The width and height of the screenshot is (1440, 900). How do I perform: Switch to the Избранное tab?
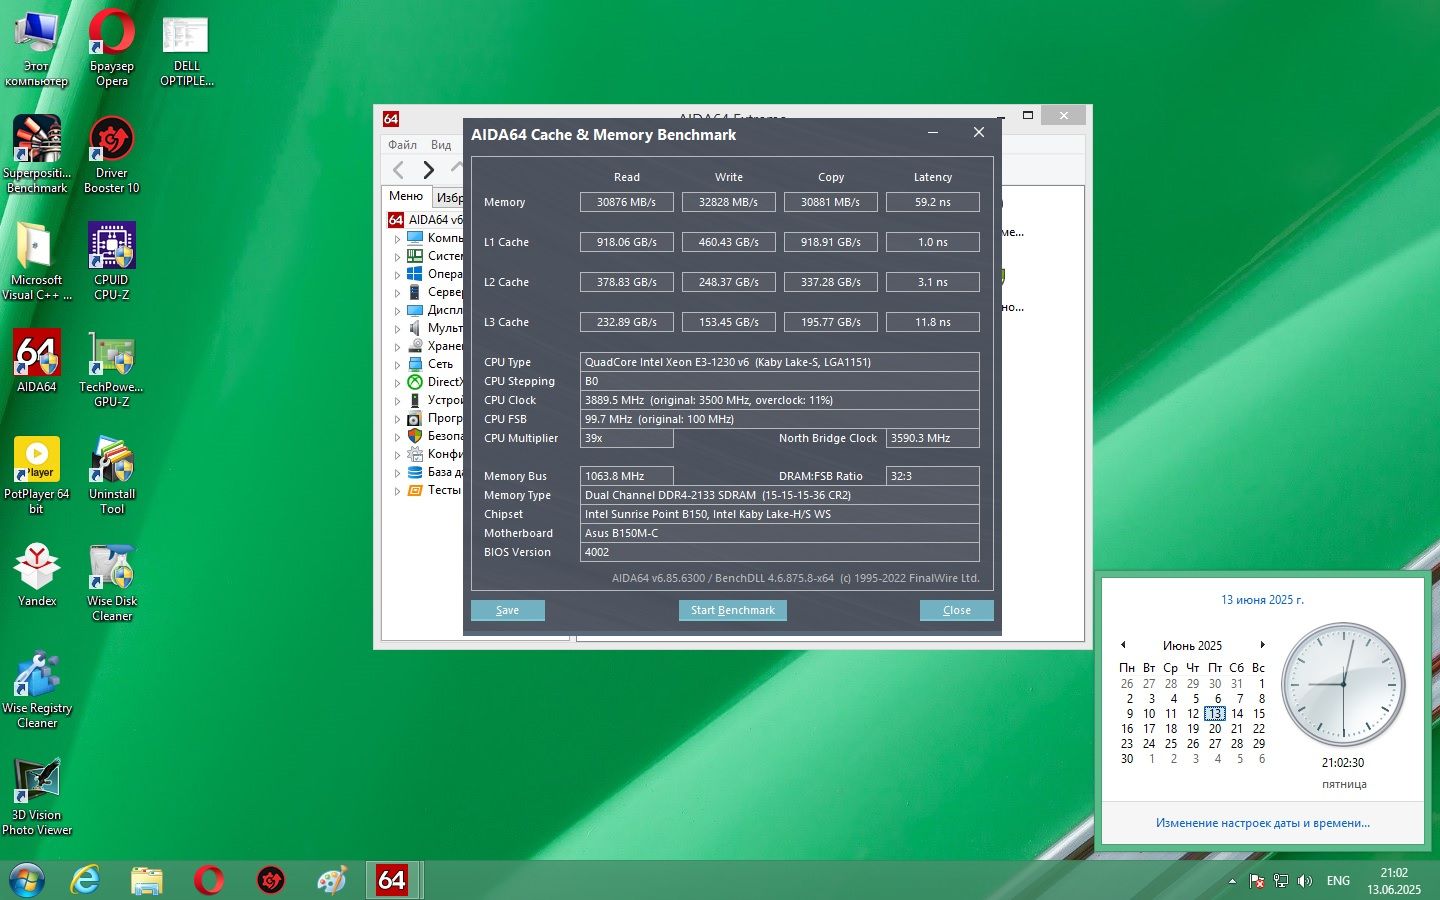[x=448, y=198]
